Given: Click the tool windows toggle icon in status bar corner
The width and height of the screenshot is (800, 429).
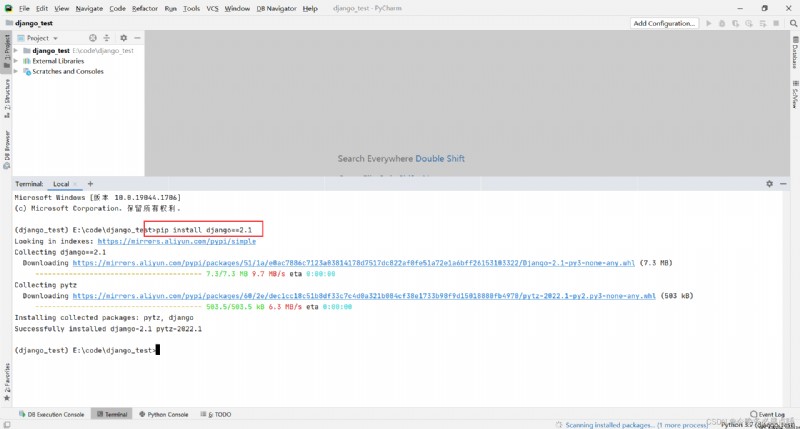Looking at the screenshot, I should pos(6,424).
